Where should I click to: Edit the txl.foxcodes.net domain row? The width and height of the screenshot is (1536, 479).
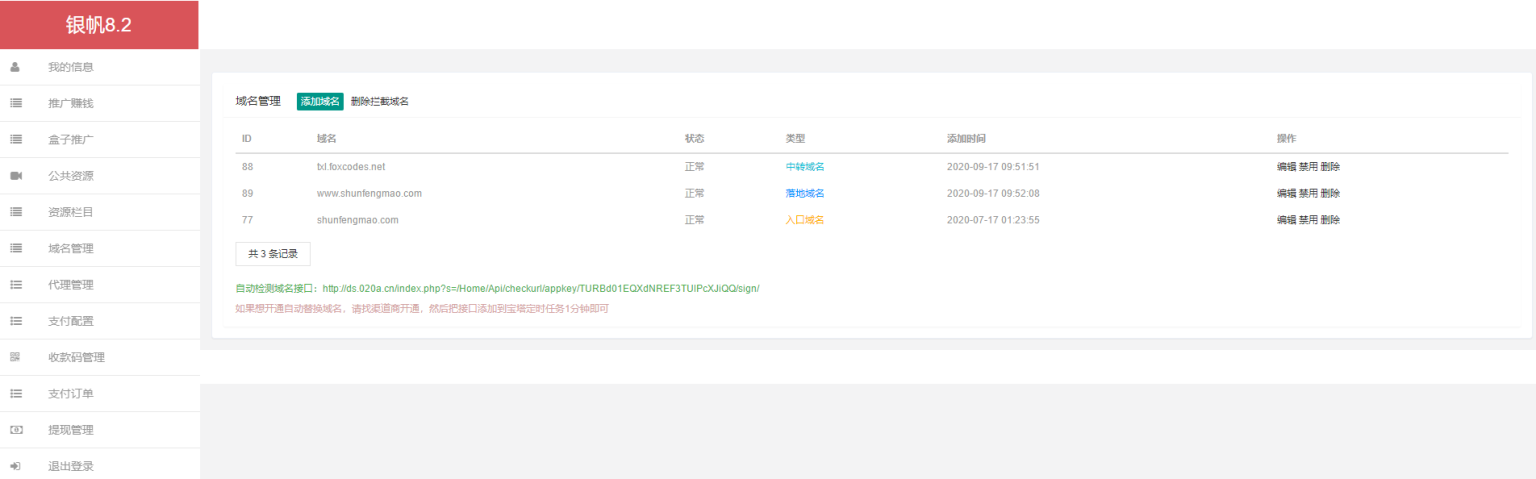(1286, 167)
